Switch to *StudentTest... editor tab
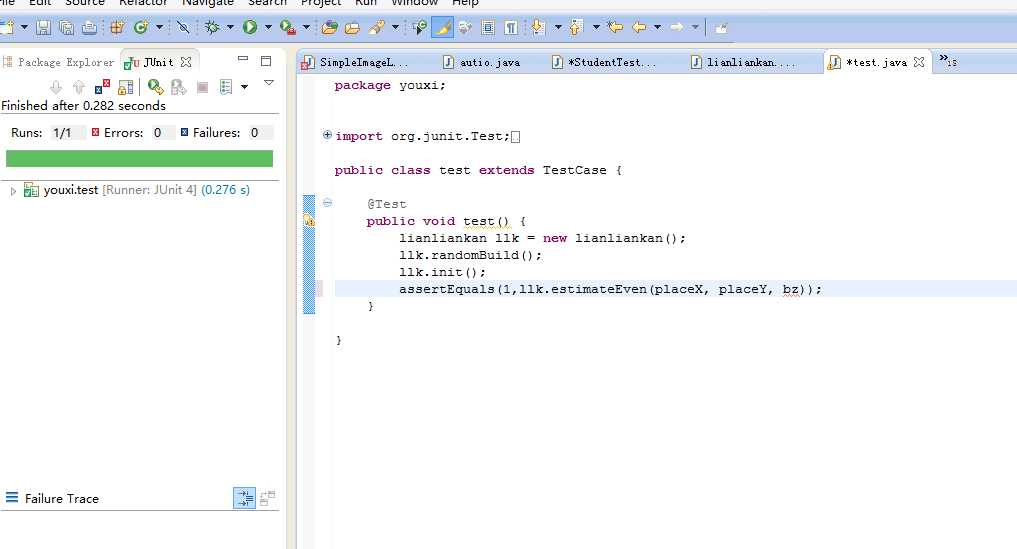Screen dimensions: 1017x549 click(604, 62)
